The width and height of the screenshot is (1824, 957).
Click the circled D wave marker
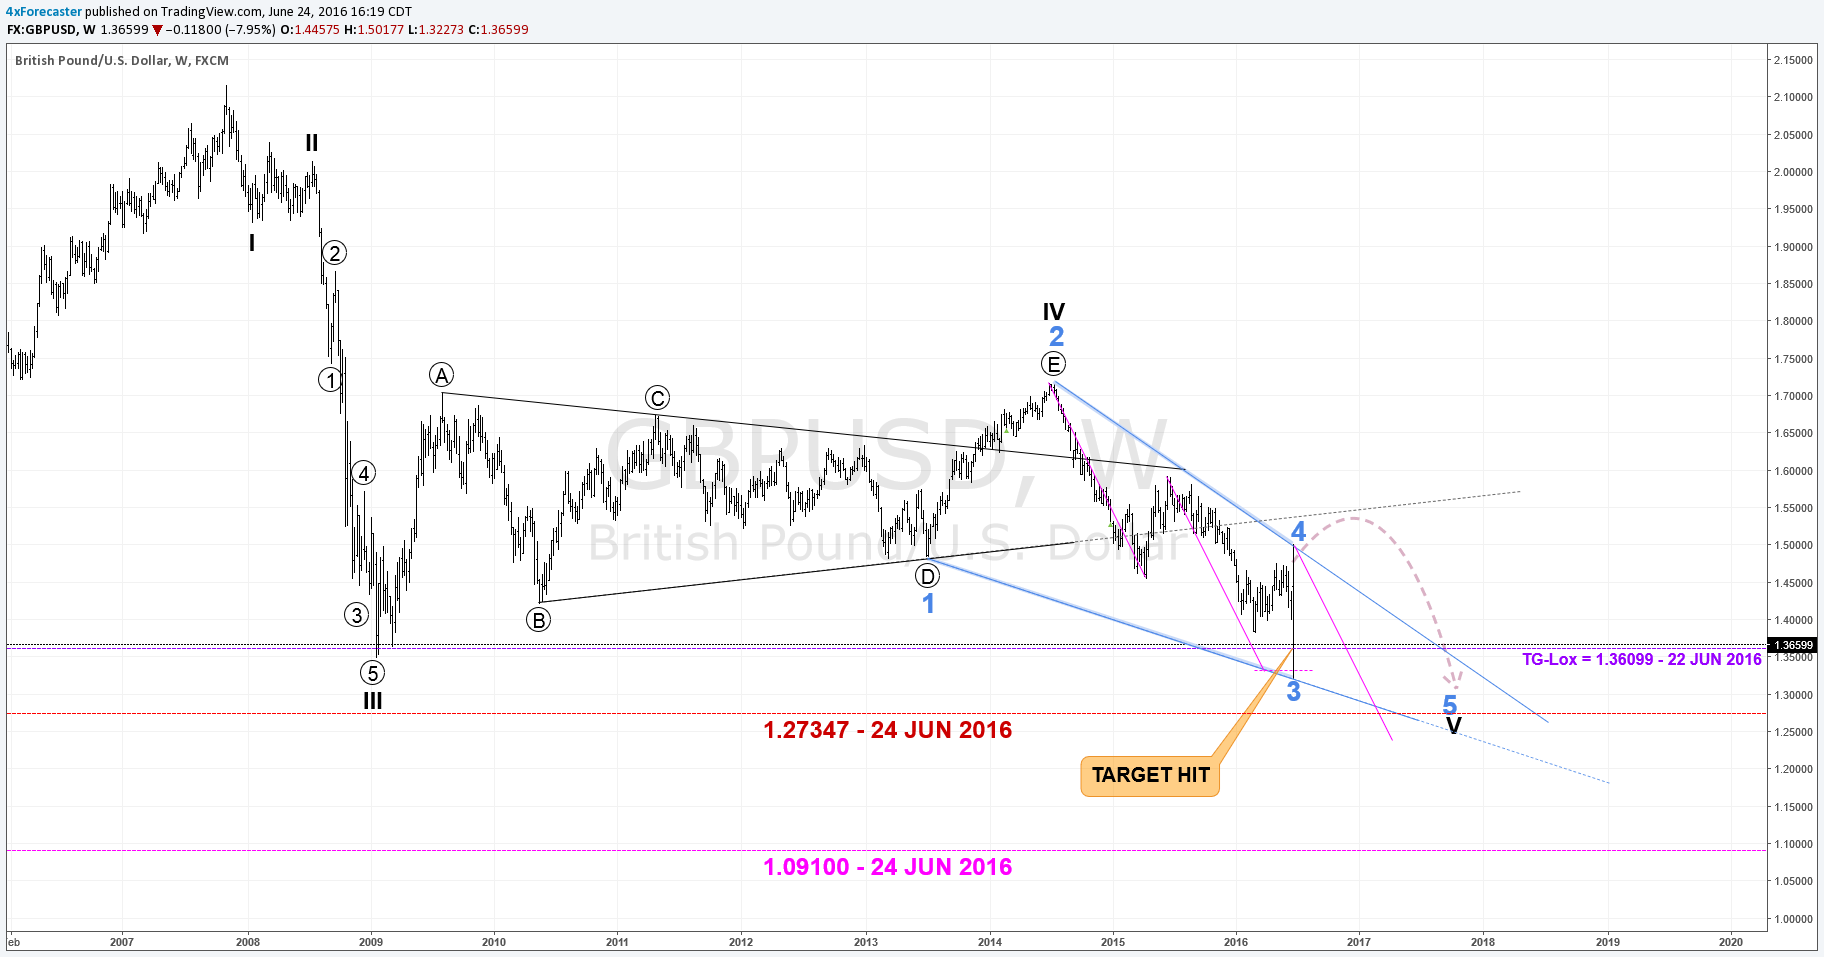coord(927,576)
